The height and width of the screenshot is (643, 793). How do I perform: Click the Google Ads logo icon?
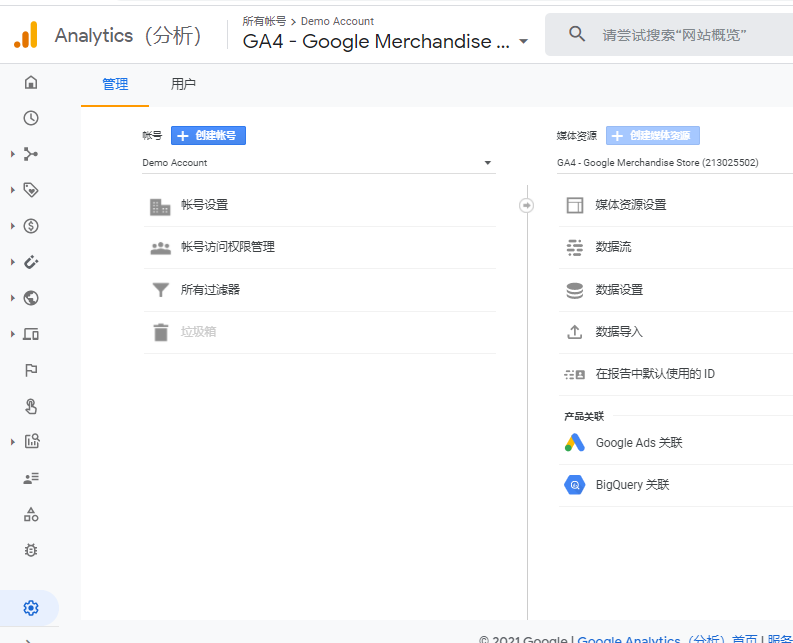tap(575, 443)
